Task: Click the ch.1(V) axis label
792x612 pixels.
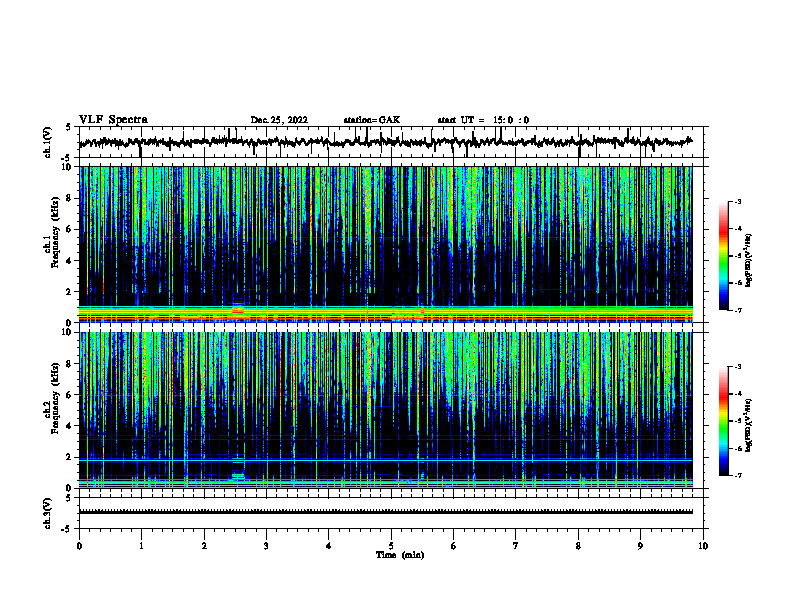Action: pyautogui.click(x=48, y=142)
